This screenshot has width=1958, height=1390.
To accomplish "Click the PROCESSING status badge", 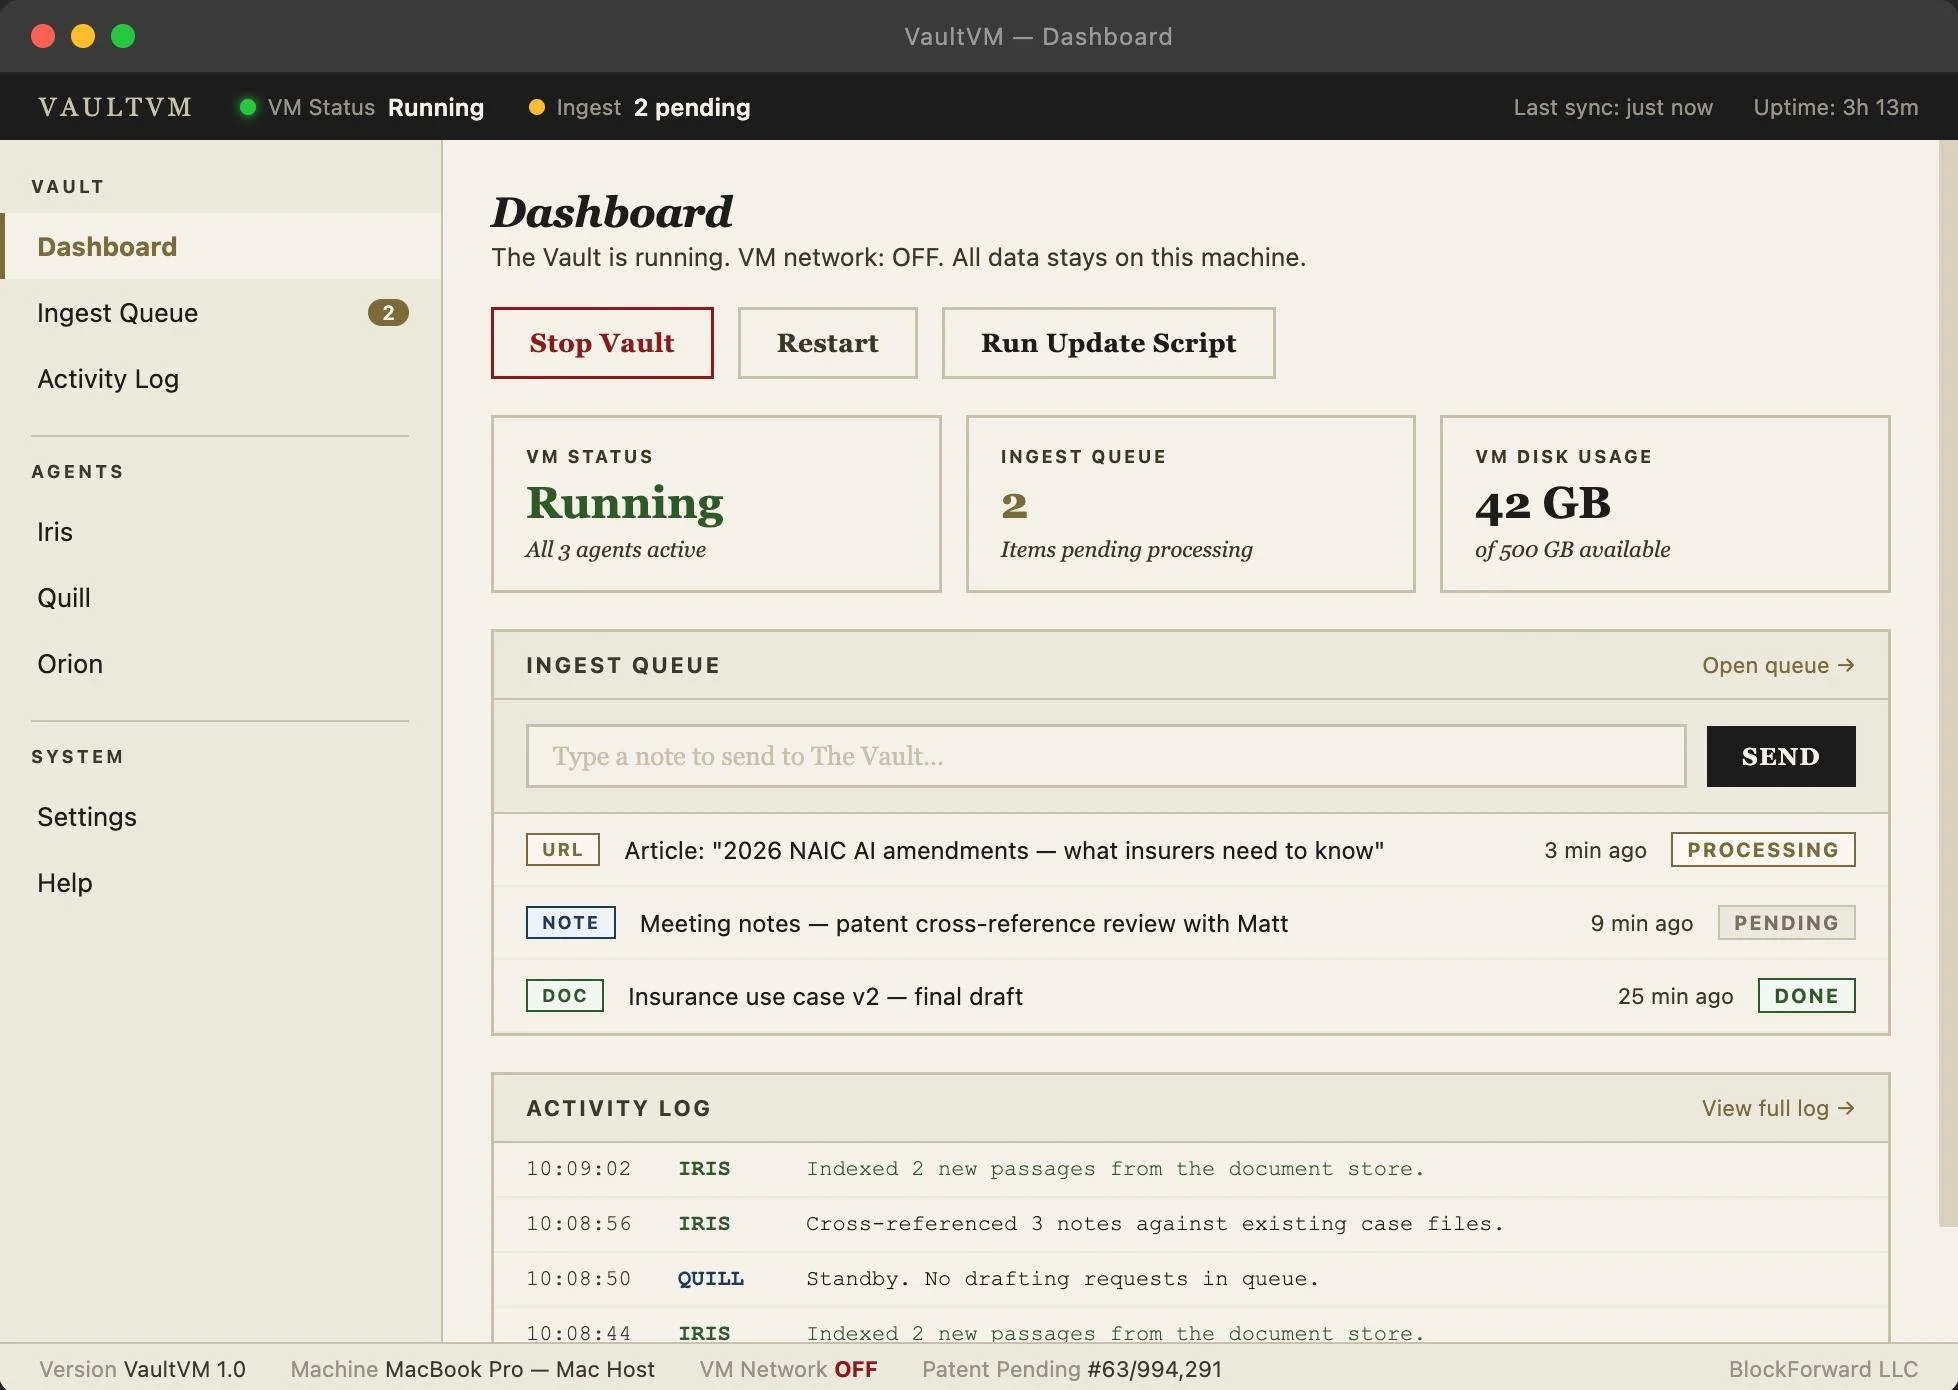I will (1763, 850).
